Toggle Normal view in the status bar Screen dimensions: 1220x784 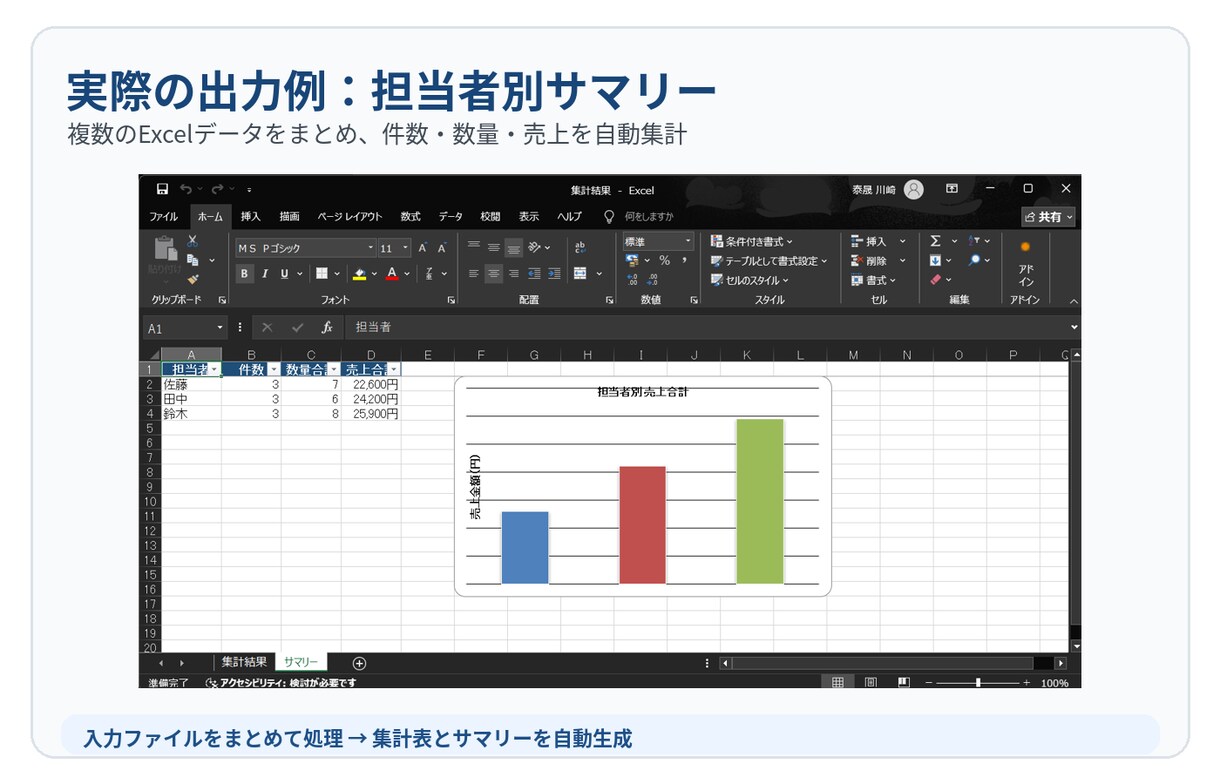coord(837,683)
